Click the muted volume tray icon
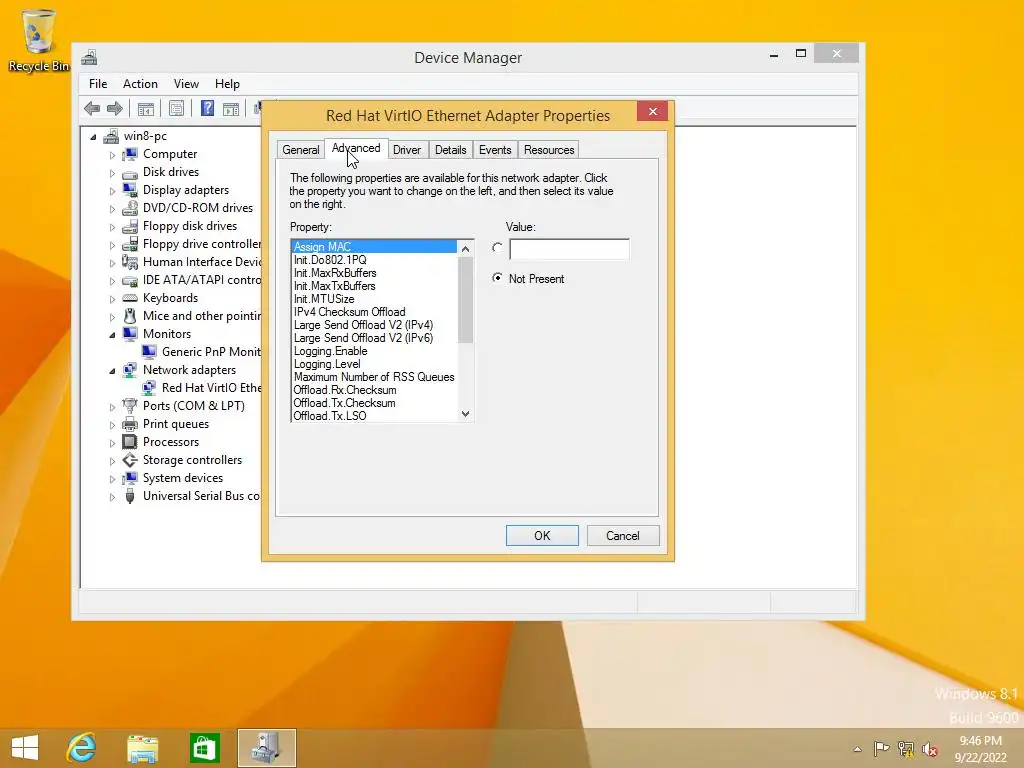 tap(929, 748)
